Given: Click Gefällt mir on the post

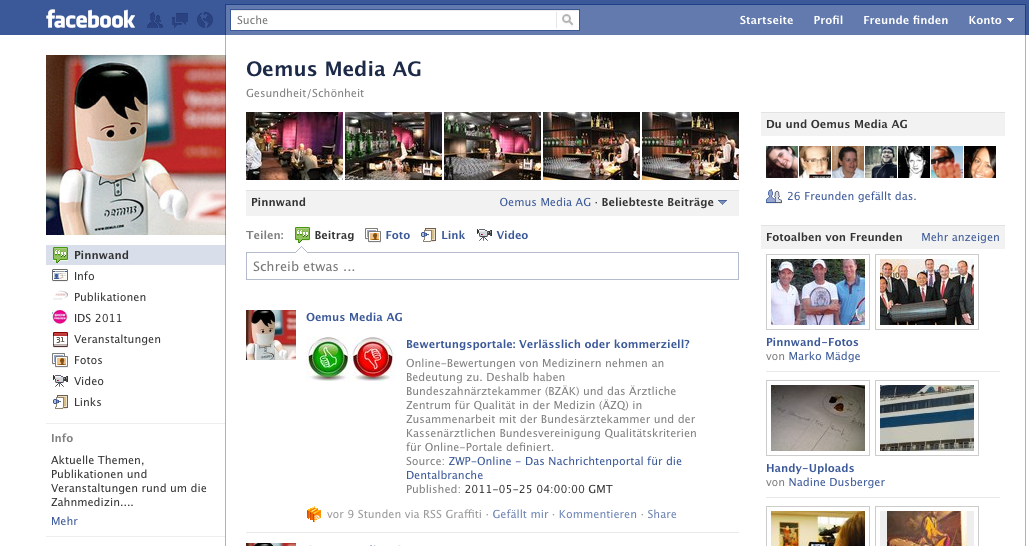Looking at the screenshot, I should click(520, 514).
